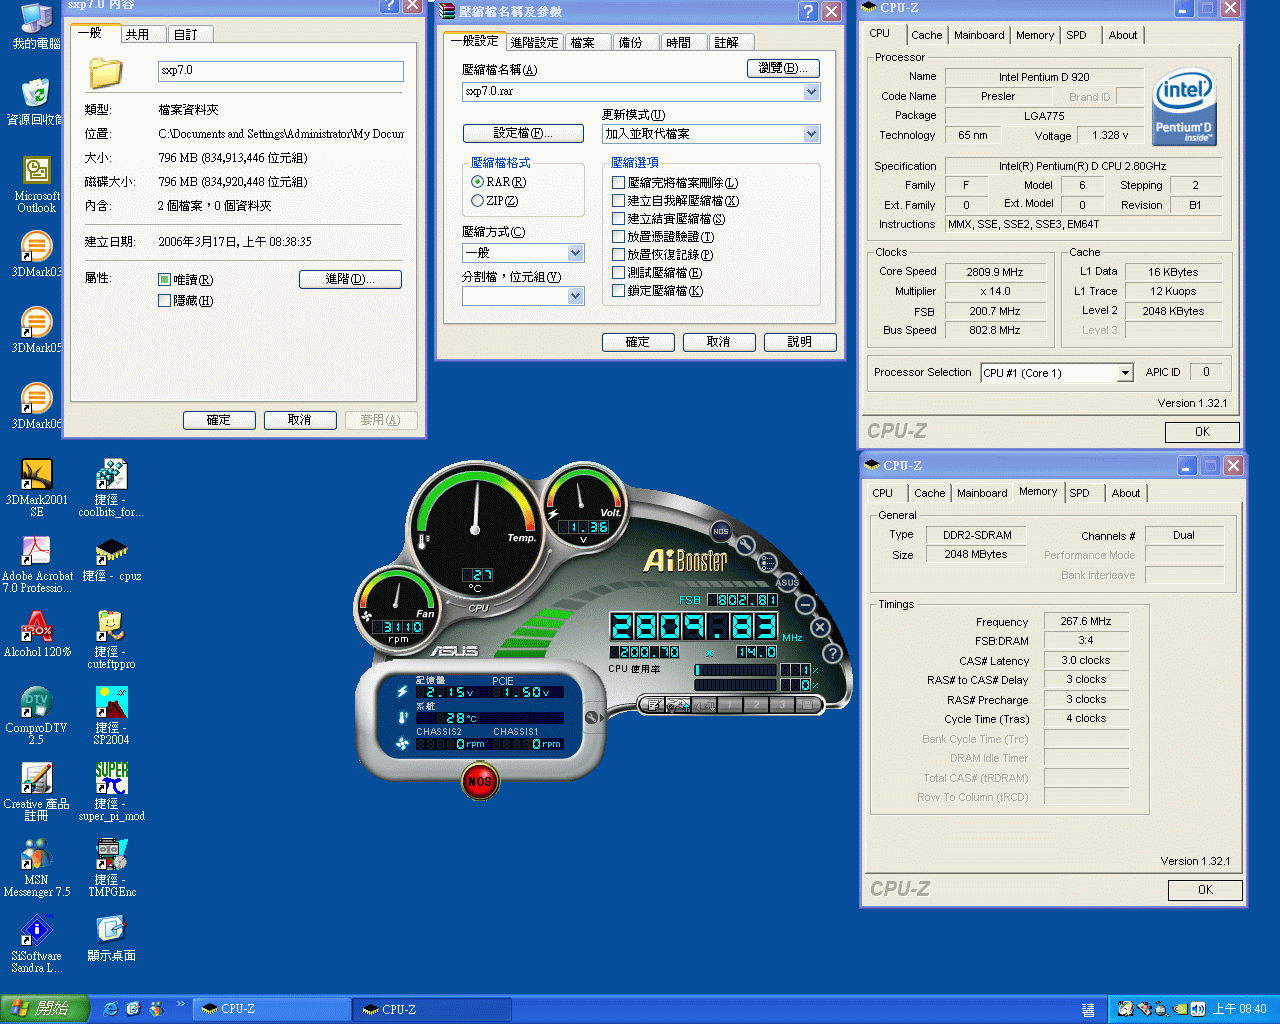Open Adobe Acrobat 7.0 desktop icon

pyautogui.click(x=36, y=563)
